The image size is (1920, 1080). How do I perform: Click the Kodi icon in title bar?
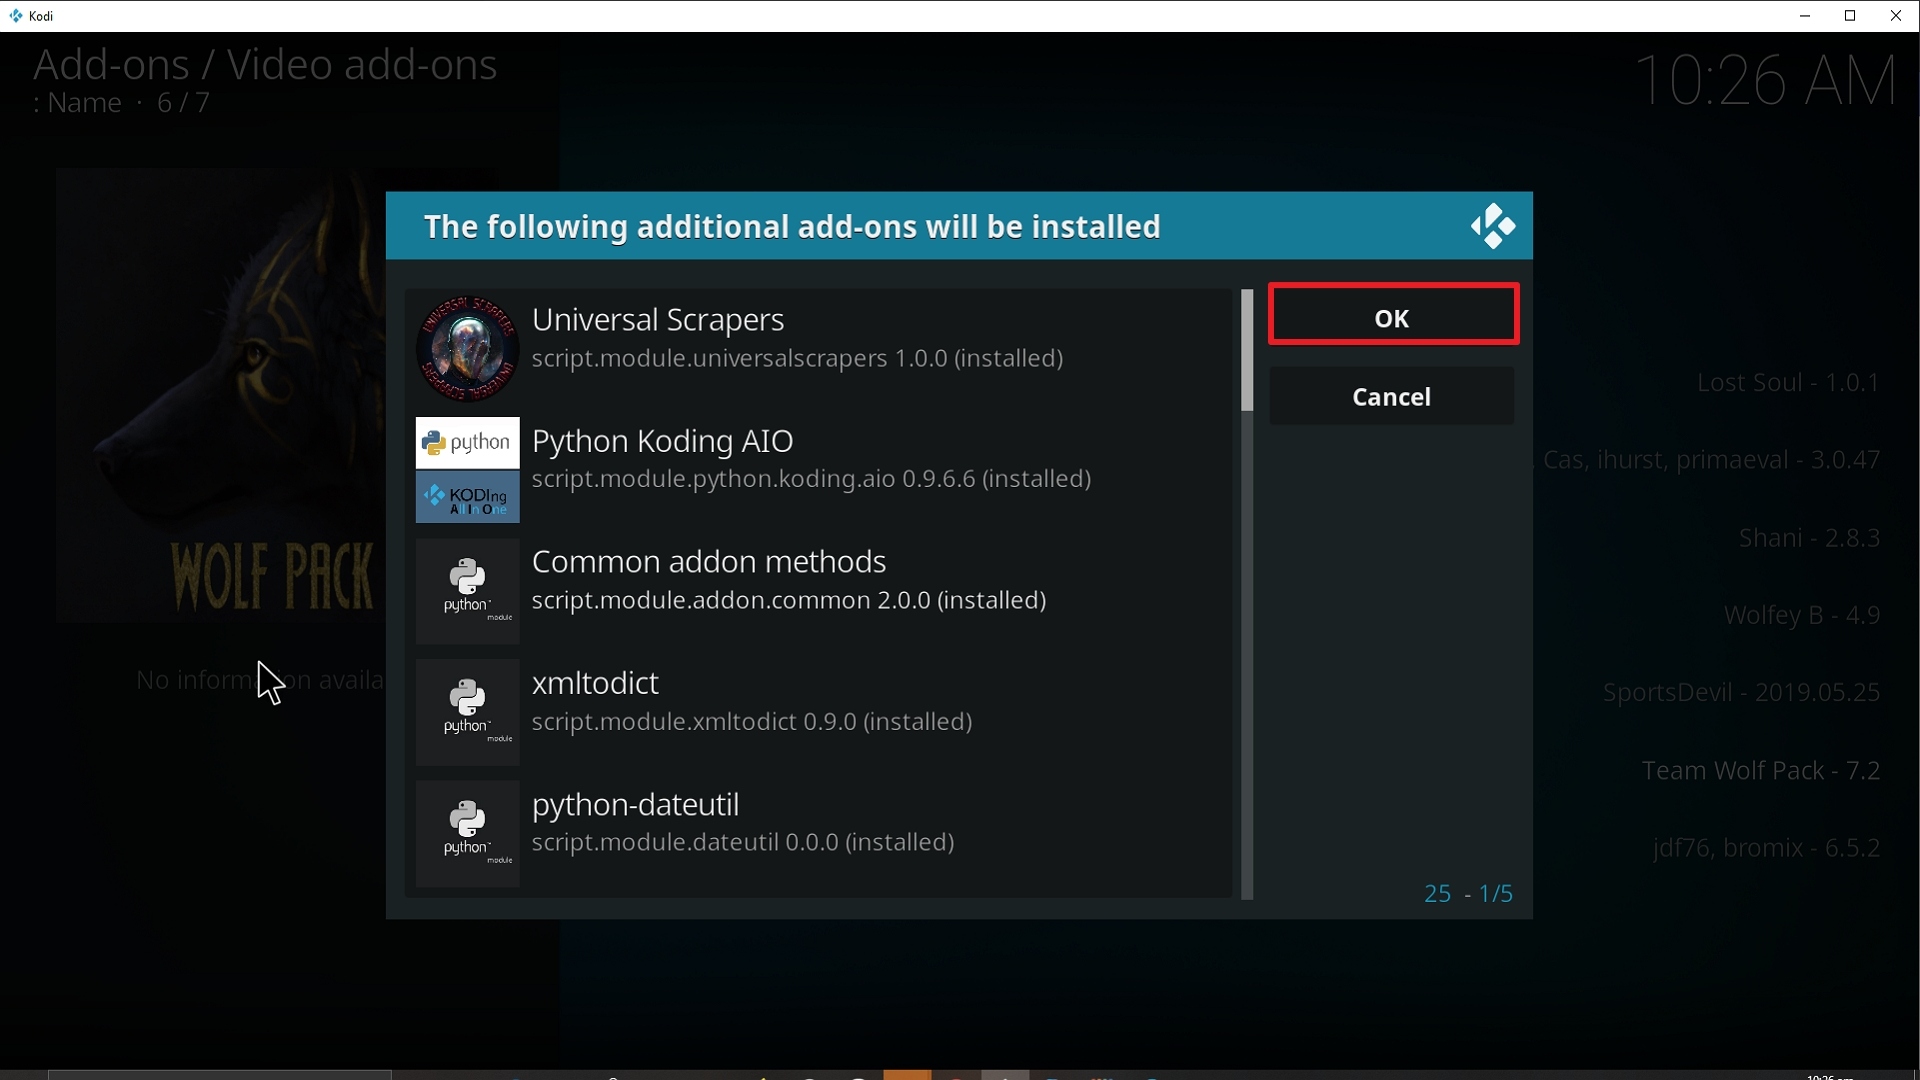click(15, 16)
